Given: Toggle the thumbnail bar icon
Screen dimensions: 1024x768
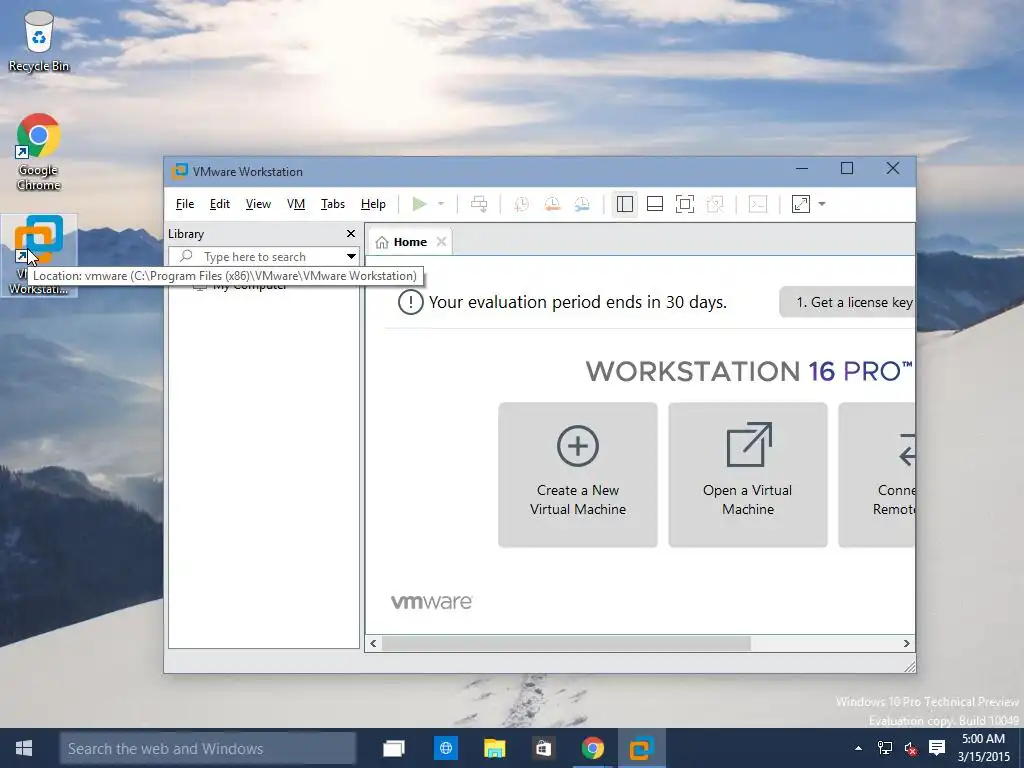Looking at the screenshot, I should point(654,204).
